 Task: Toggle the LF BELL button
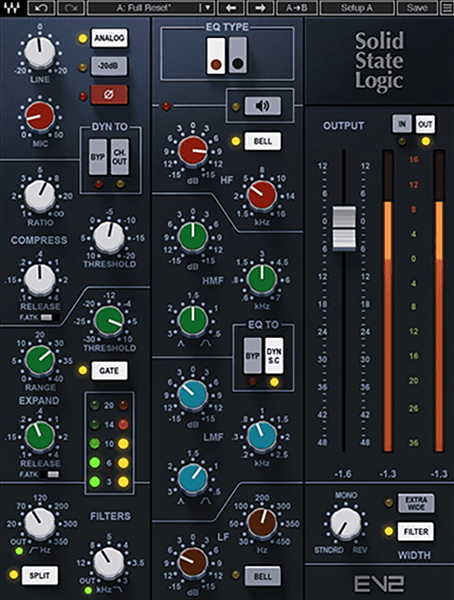[x=263, y=576]
